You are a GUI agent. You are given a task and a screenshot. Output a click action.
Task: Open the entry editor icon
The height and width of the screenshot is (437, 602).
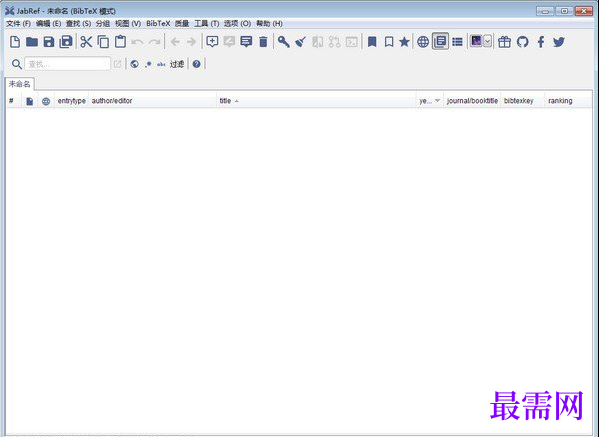[246, 42]
